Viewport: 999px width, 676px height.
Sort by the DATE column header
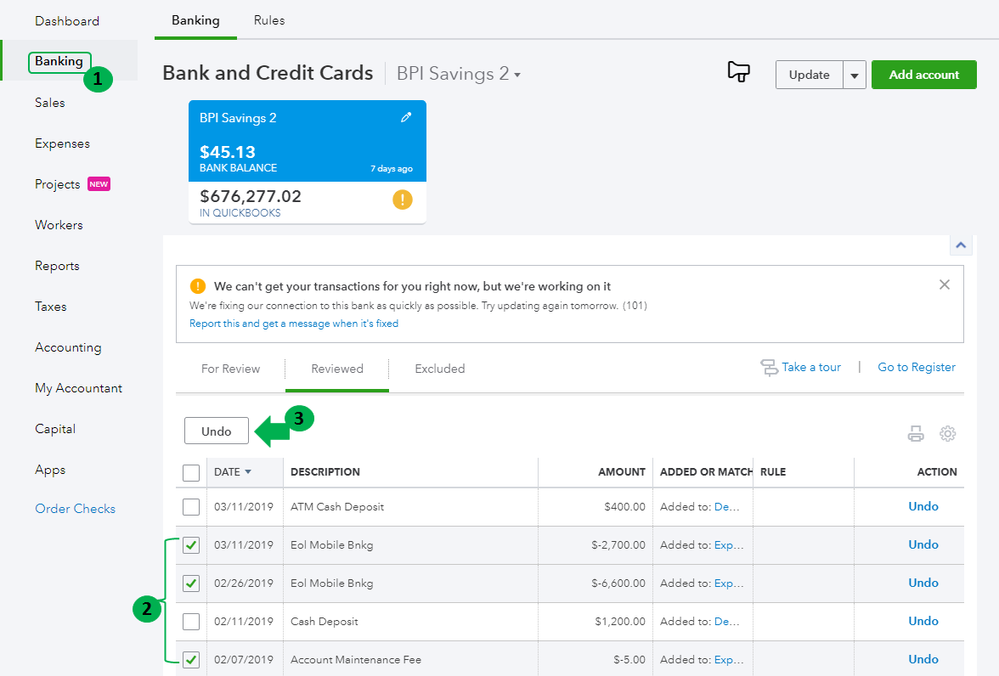232,472
